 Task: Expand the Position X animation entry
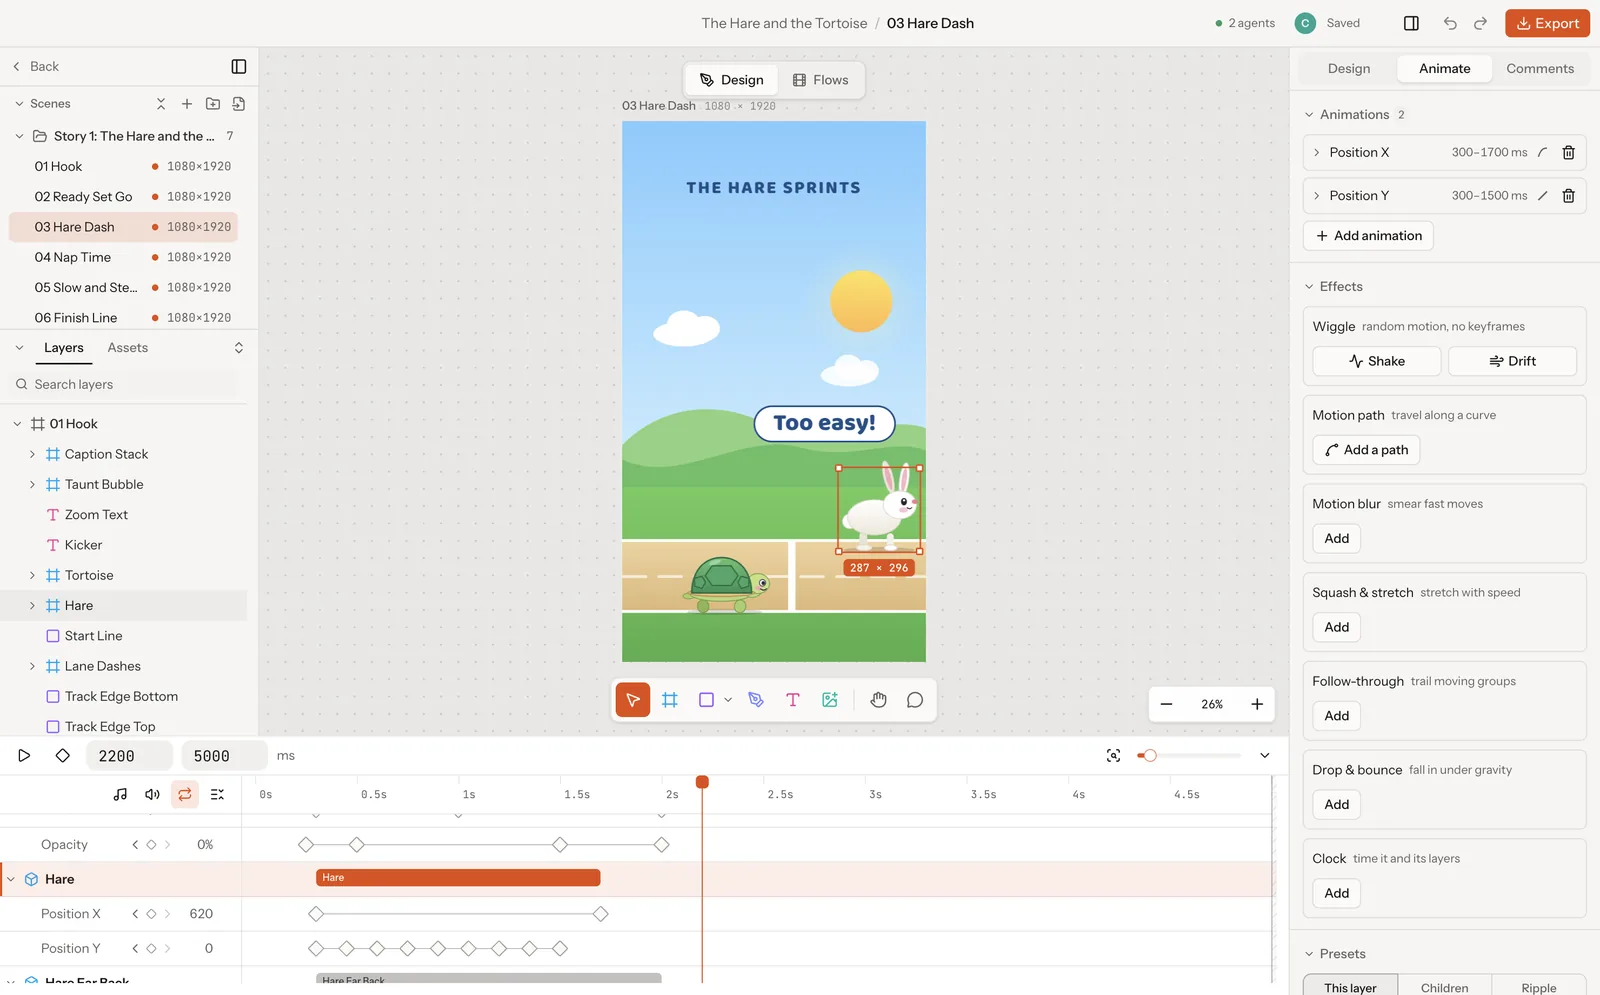1316,153
